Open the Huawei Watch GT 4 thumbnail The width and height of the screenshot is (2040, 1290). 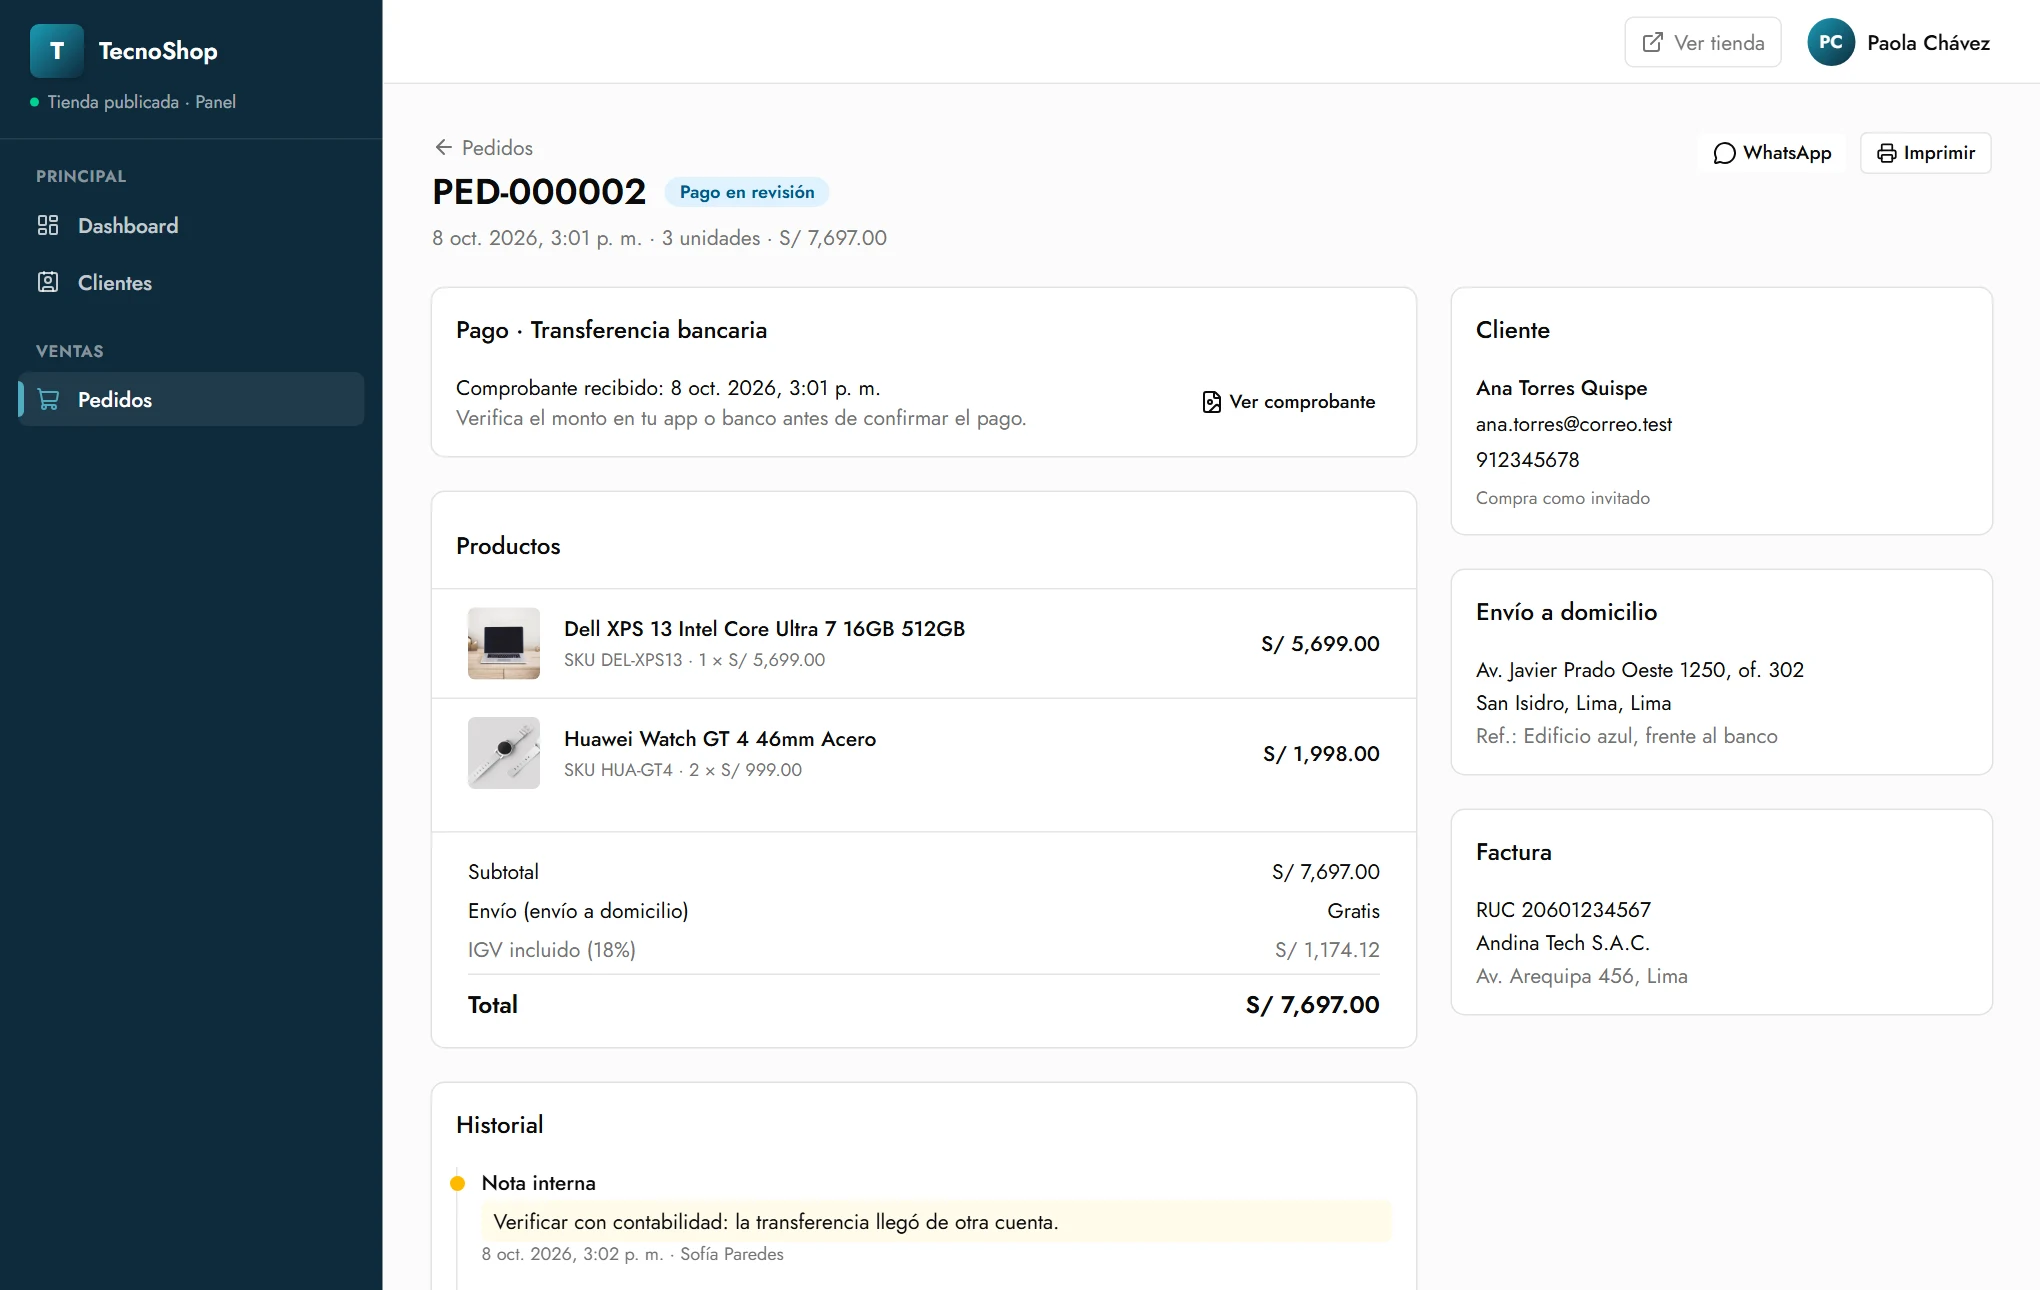504,753
